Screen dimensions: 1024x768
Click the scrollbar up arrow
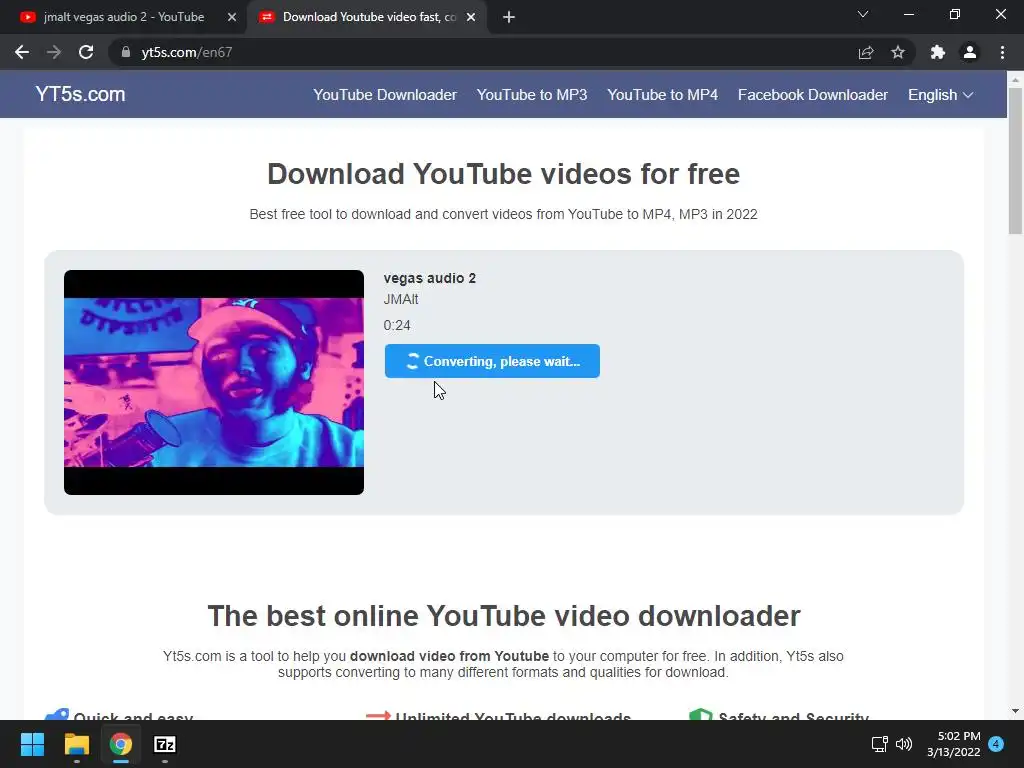[1015, 80]
